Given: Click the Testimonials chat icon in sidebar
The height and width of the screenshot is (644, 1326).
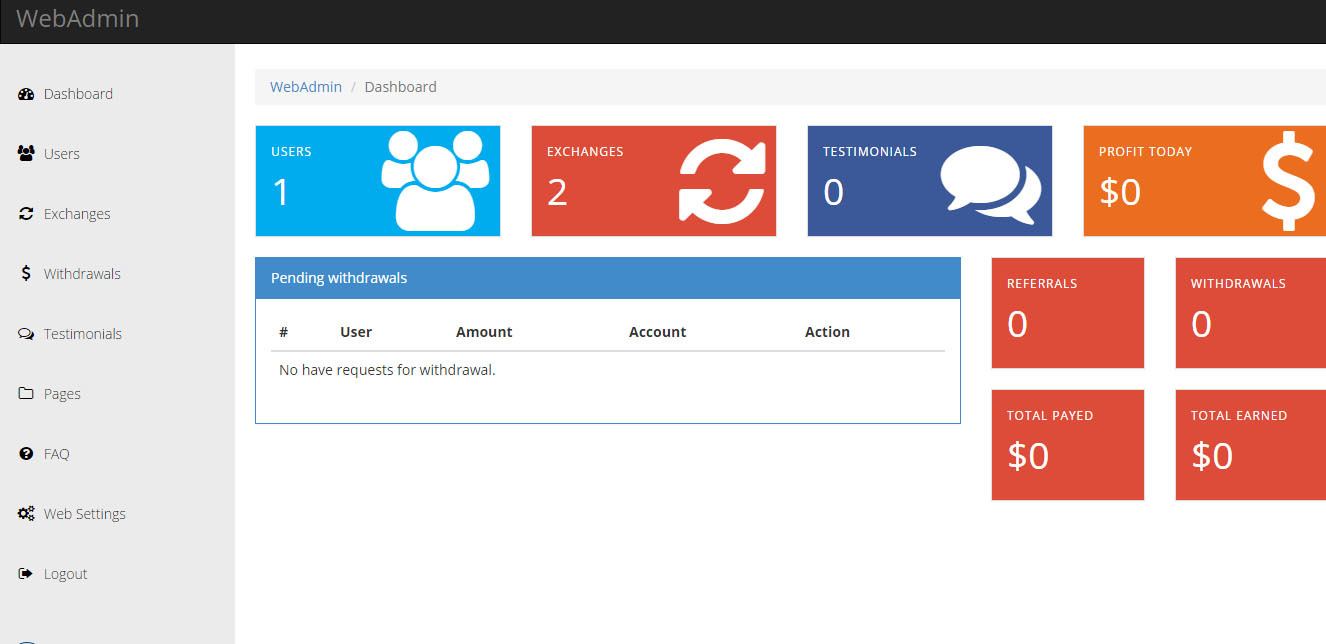Looking at the screenshot, I should pos(26,334).
